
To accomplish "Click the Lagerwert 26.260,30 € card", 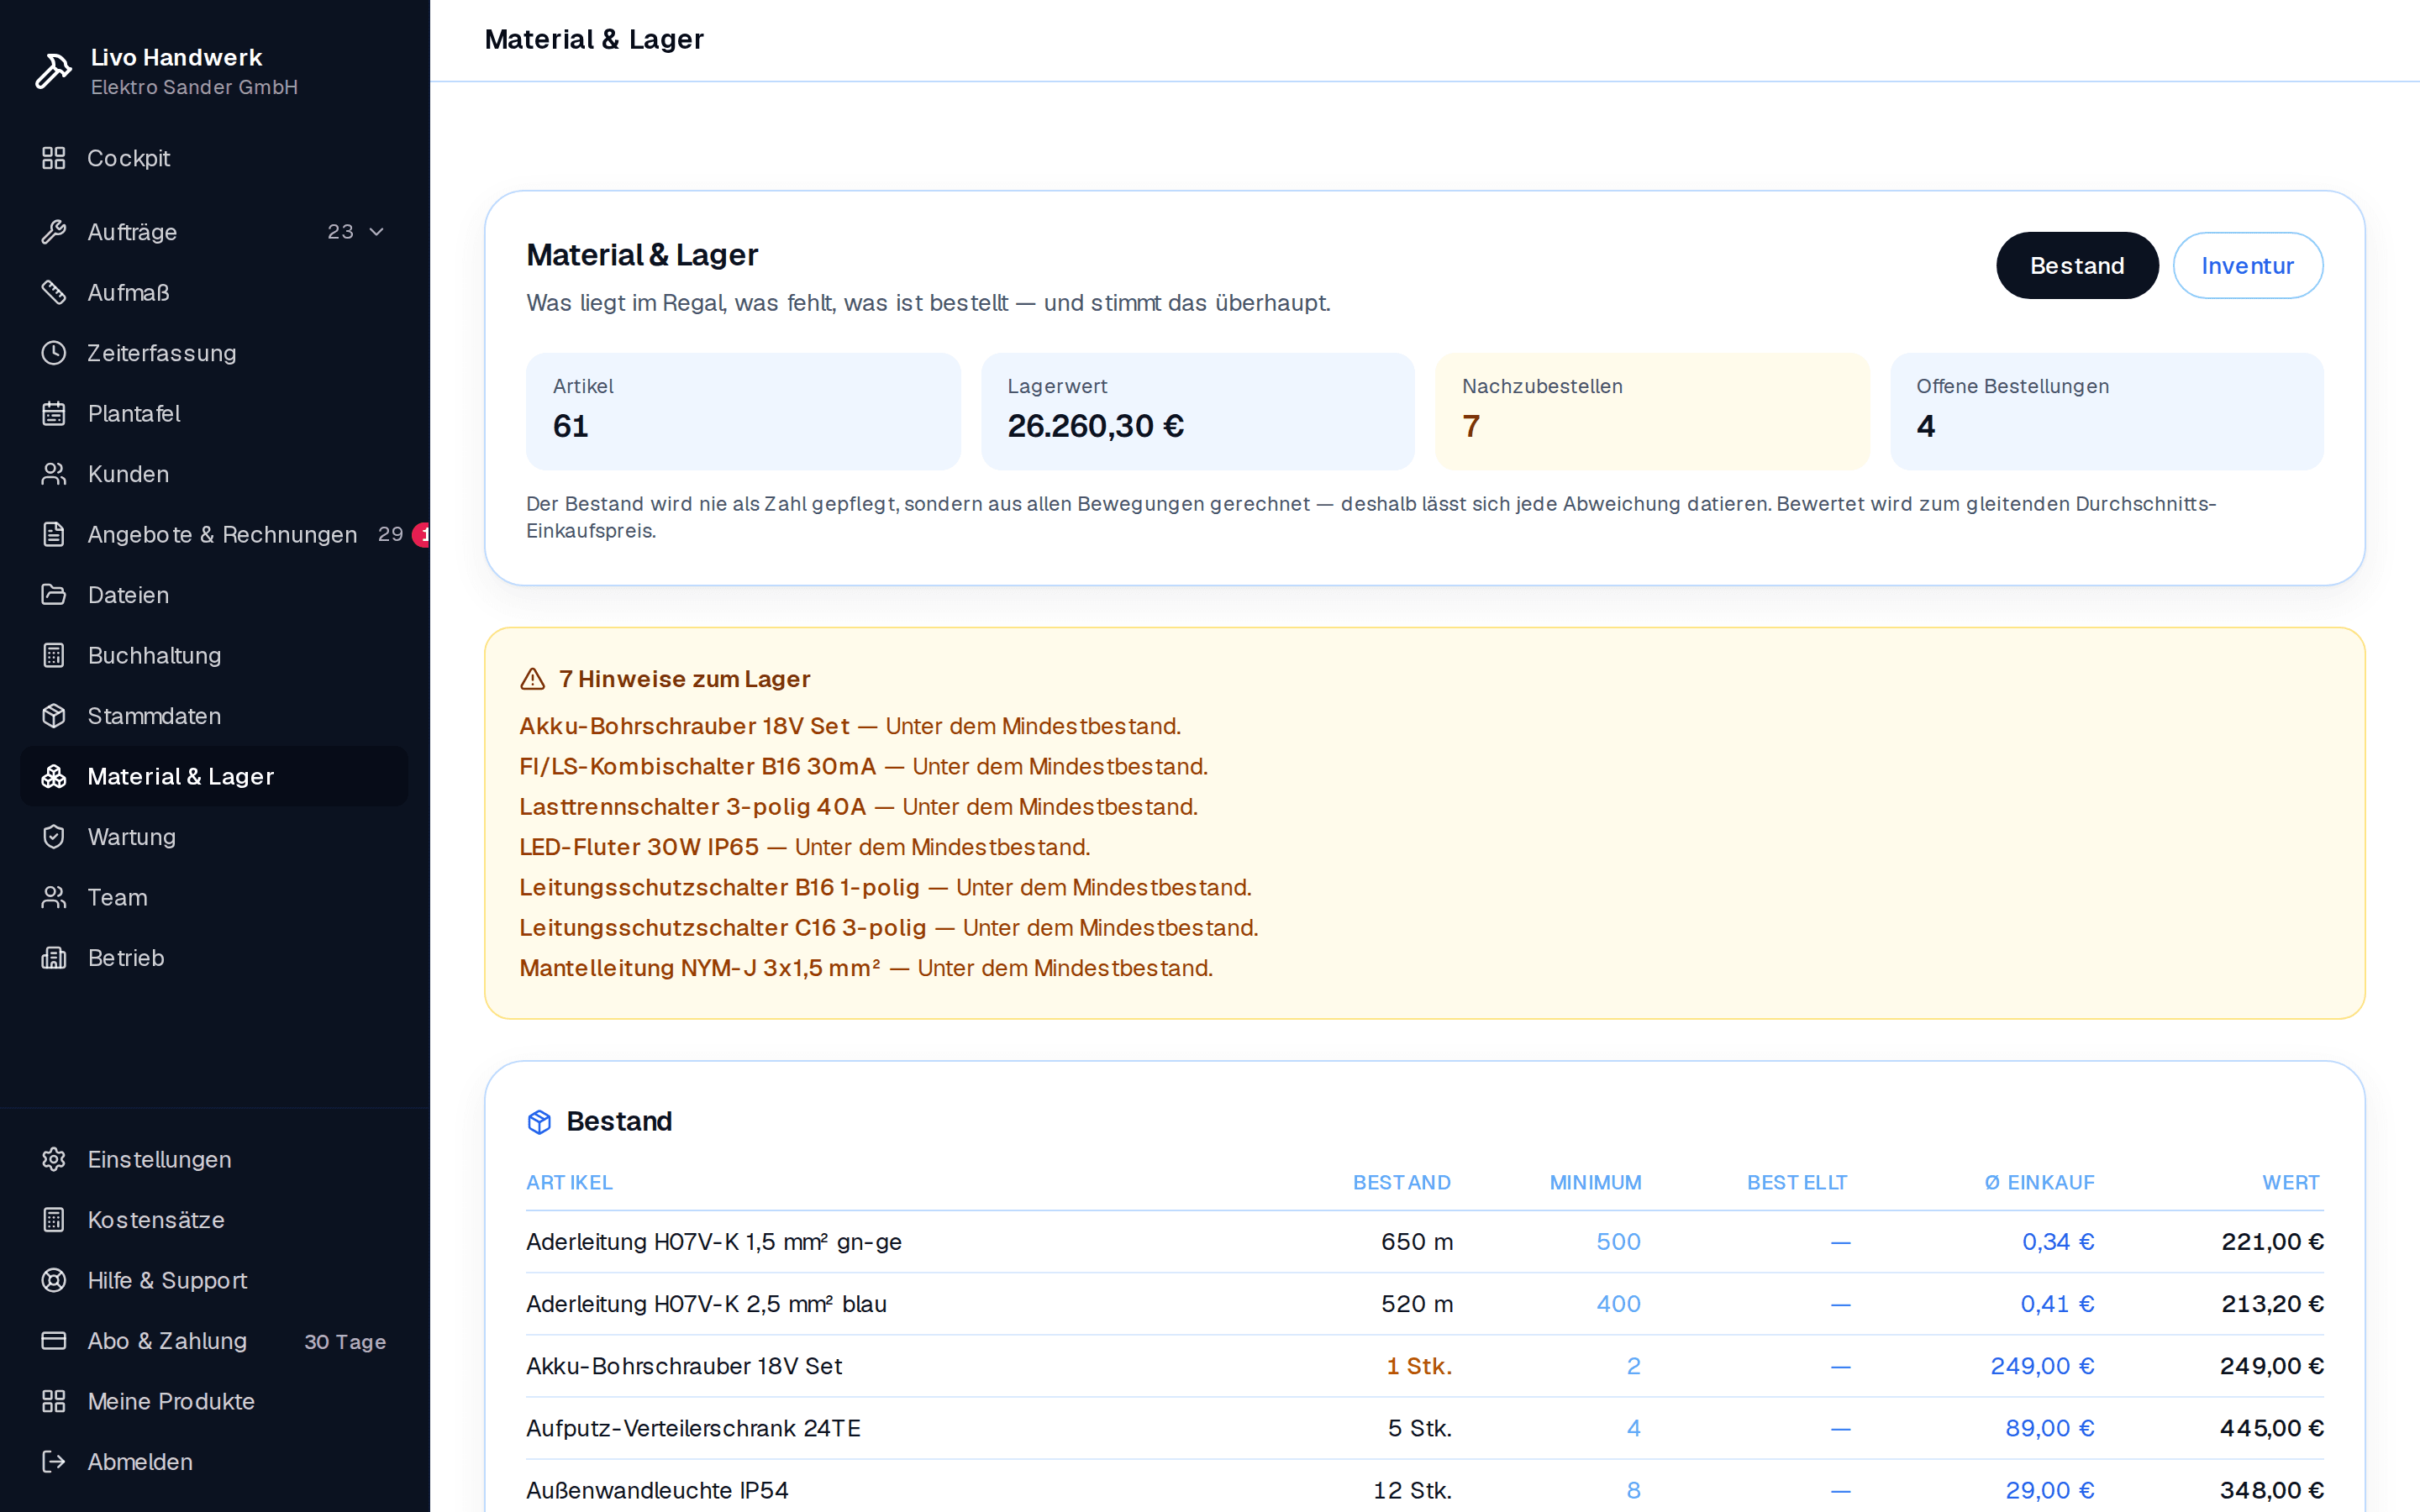I will coord(1197,411).
